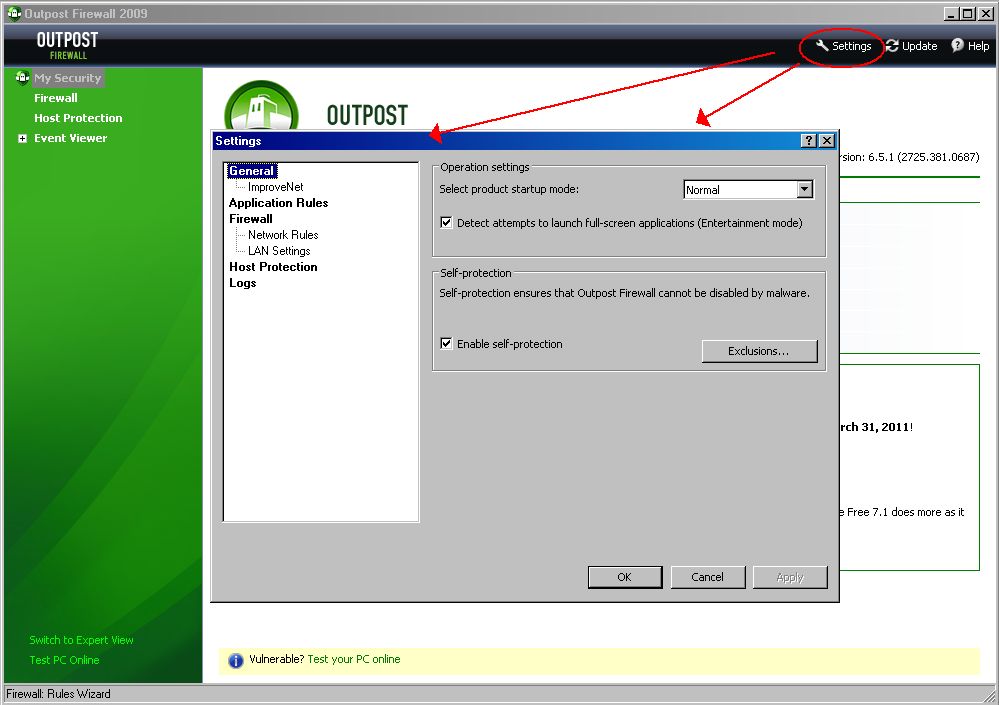Click the OUTPOST FIREWALL header logo

tap(68, 45)
